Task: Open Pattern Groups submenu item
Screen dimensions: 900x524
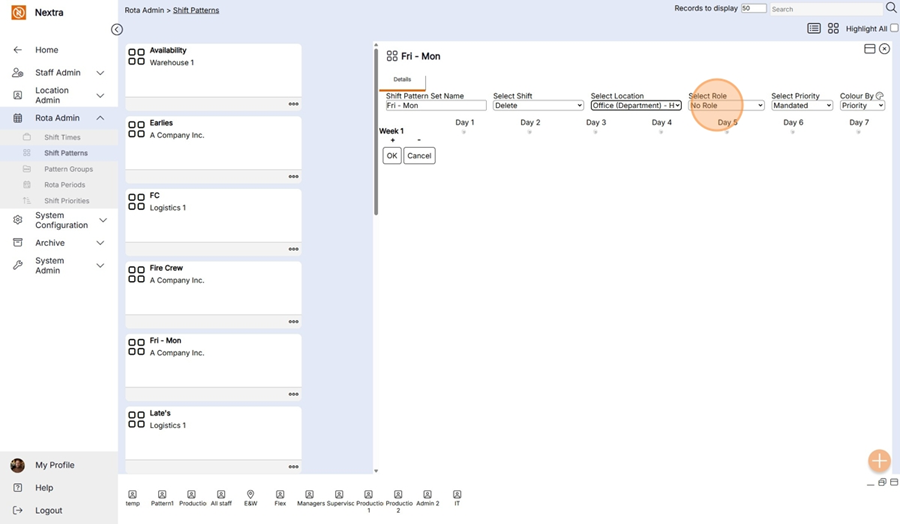Action: [x=68, y=169]
